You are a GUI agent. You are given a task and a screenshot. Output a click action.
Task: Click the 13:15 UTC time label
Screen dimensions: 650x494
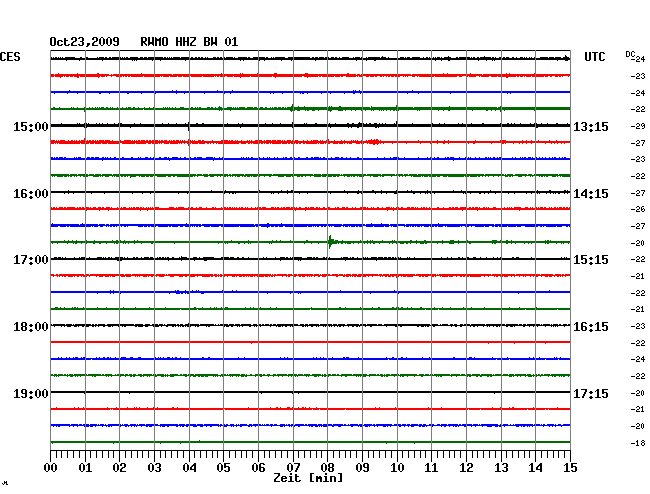tap(591, 126)
